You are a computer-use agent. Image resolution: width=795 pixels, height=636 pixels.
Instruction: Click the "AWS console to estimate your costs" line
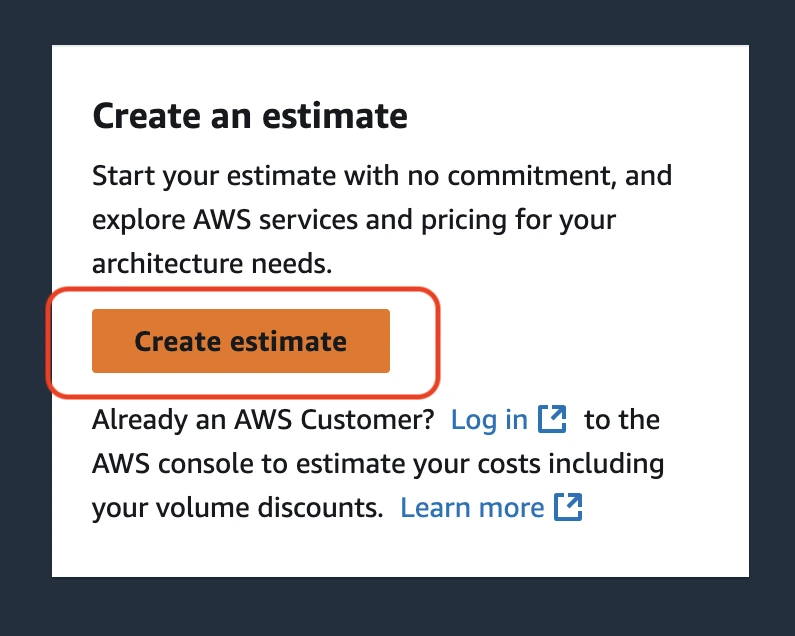pyautogui.click(x=377, y=464)
